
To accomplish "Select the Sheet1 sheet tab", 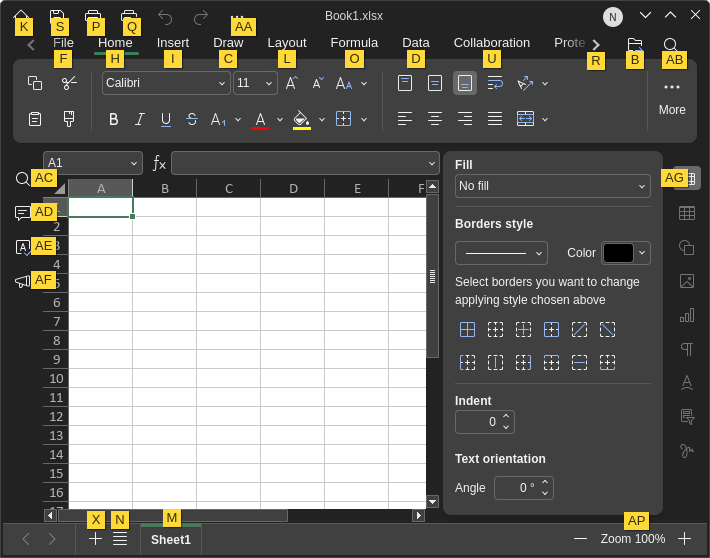I will pos(171,539).
